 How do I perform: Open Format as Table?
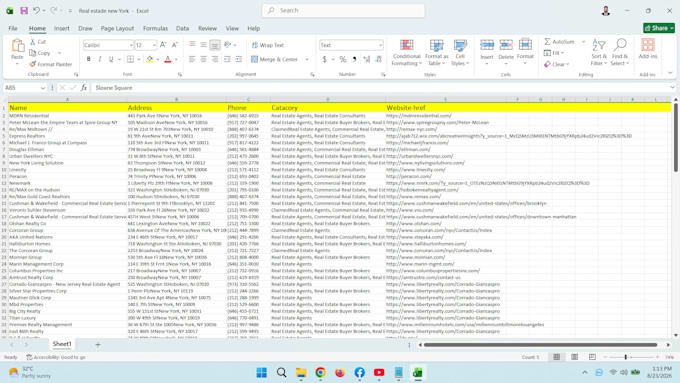point(437,52)
